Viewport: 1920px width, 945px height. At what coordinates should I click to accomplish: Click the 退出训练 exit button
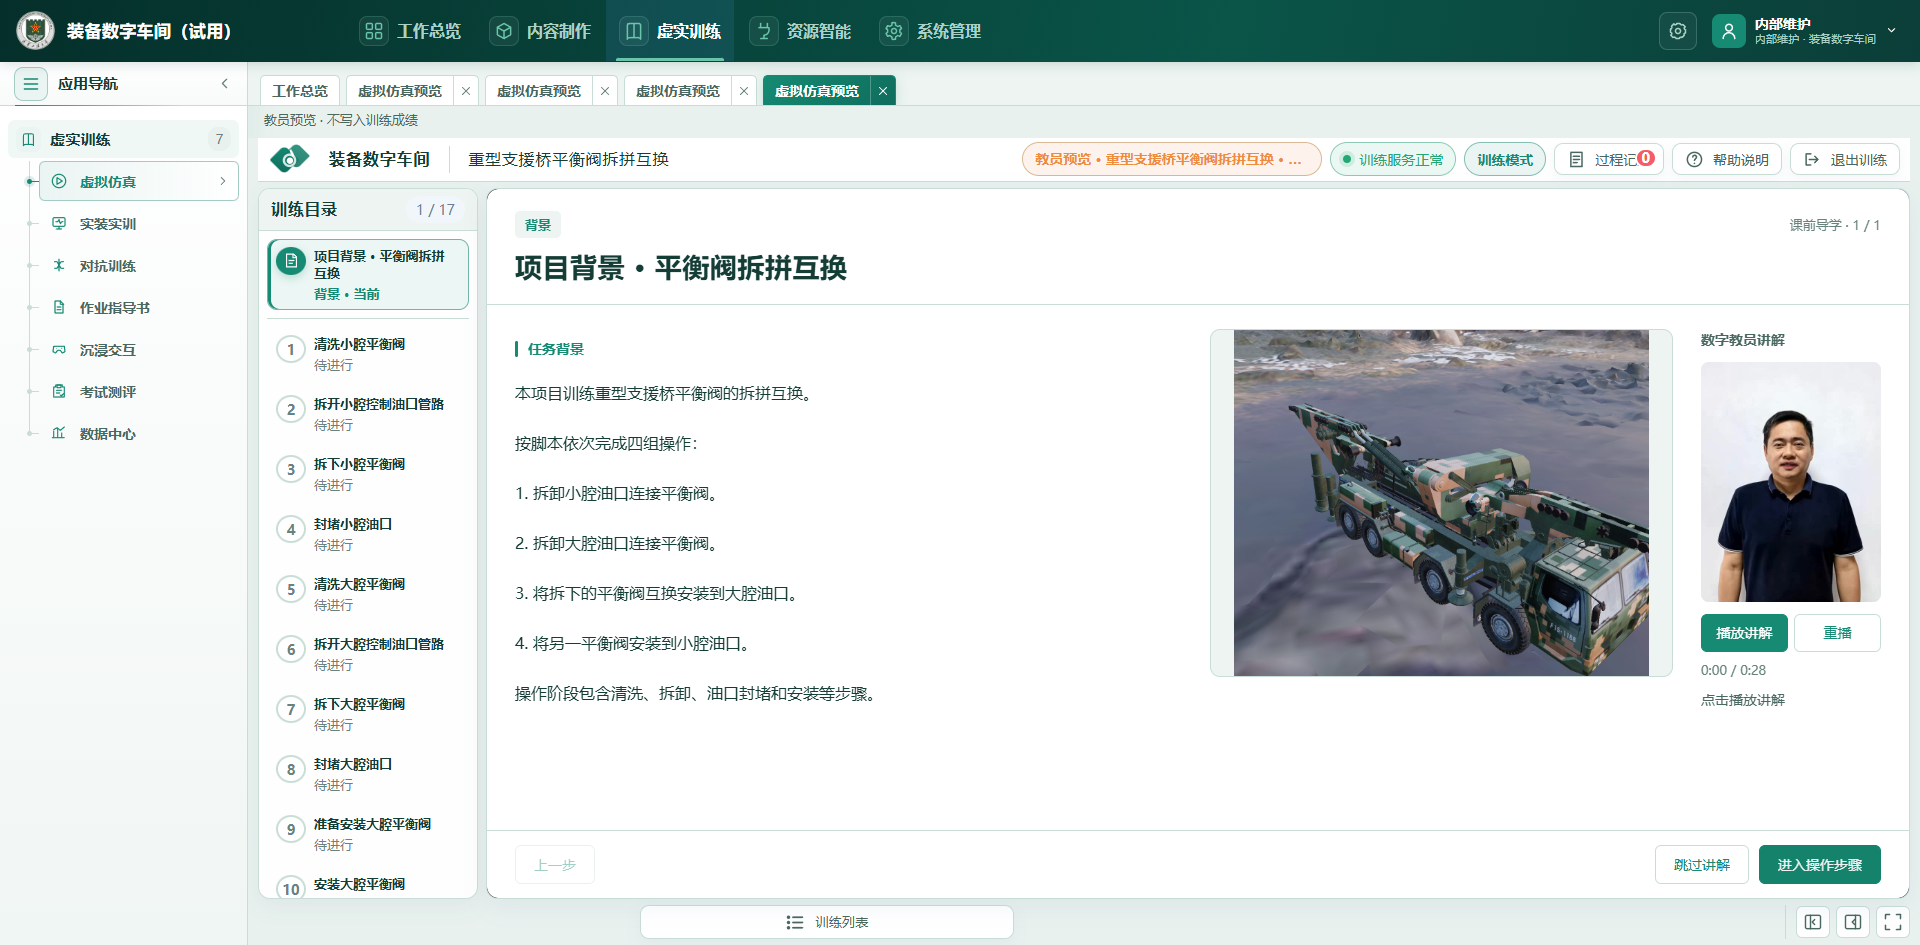(x=1845, y=159)
